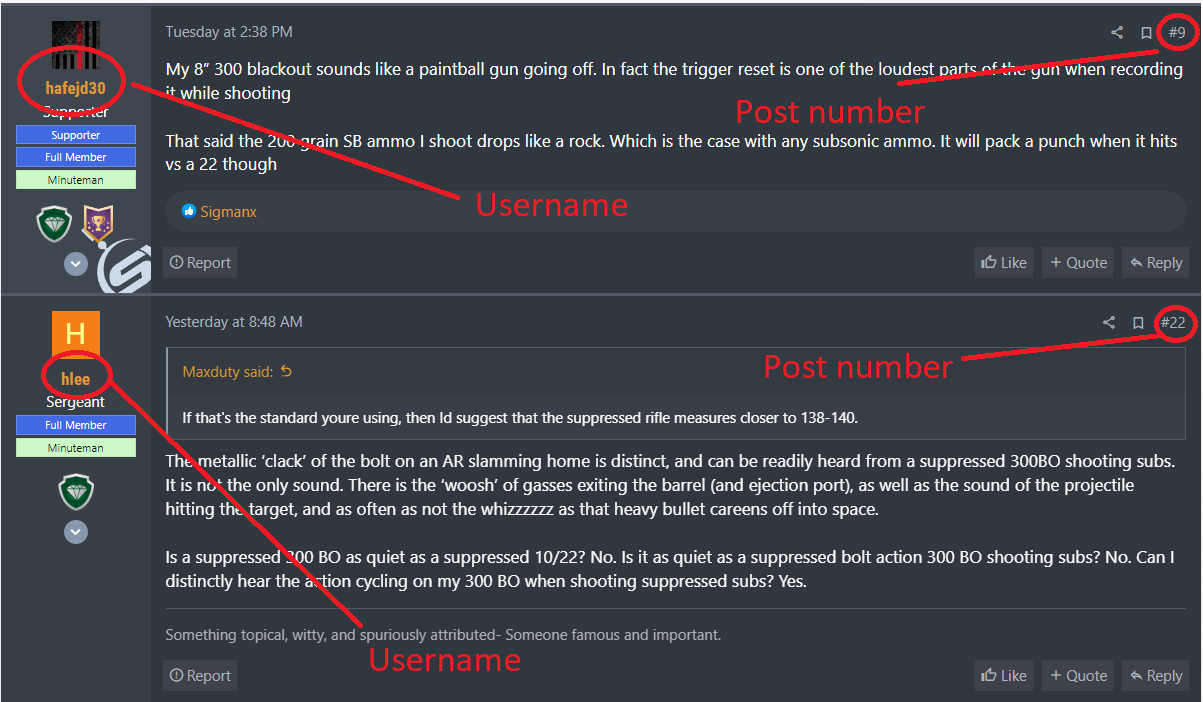Click the share icon on post #9
1203x702 pixels.
click(x=1117, y=33)
